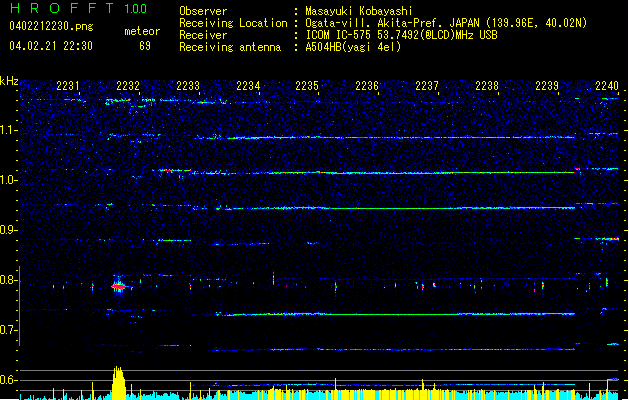Click the 2233 time marker
This screenshot has width=629, height=400.
(x=188, y=85)
